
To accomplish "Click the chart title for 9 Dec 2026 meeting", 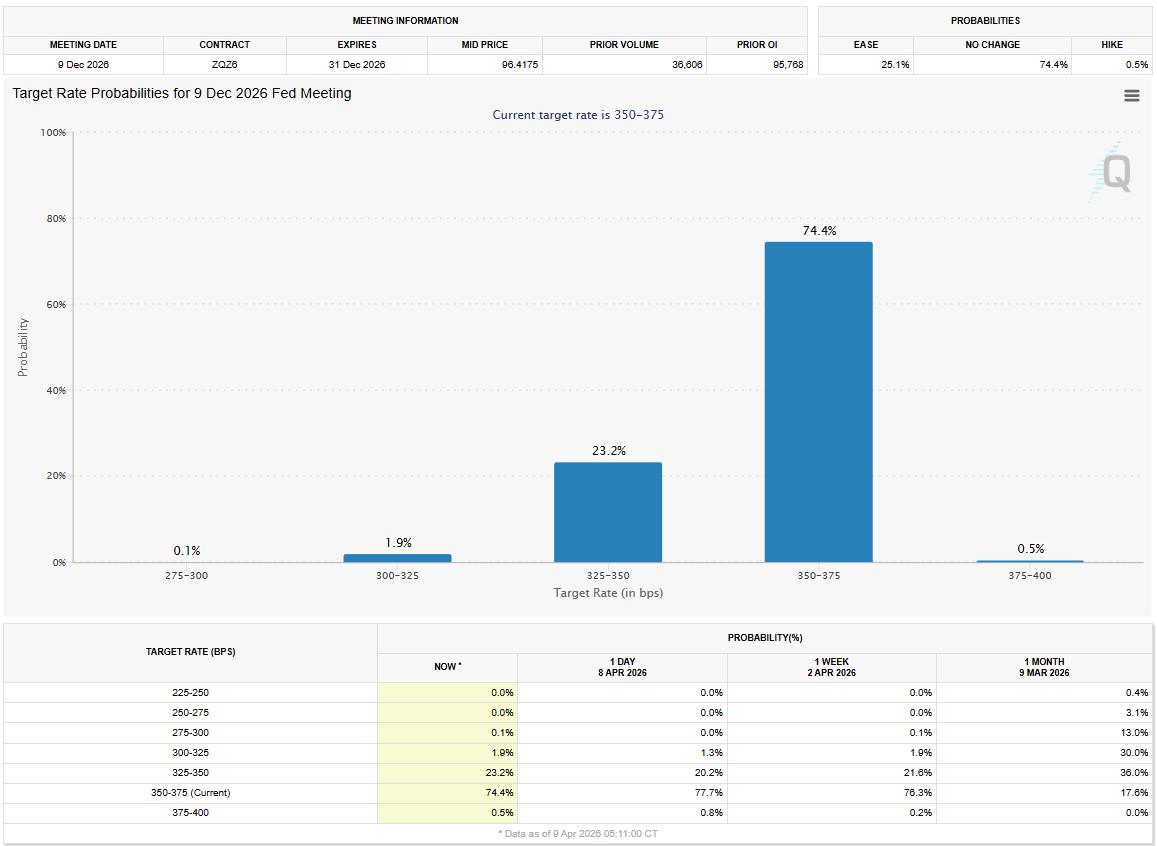I will coord(182,93).
